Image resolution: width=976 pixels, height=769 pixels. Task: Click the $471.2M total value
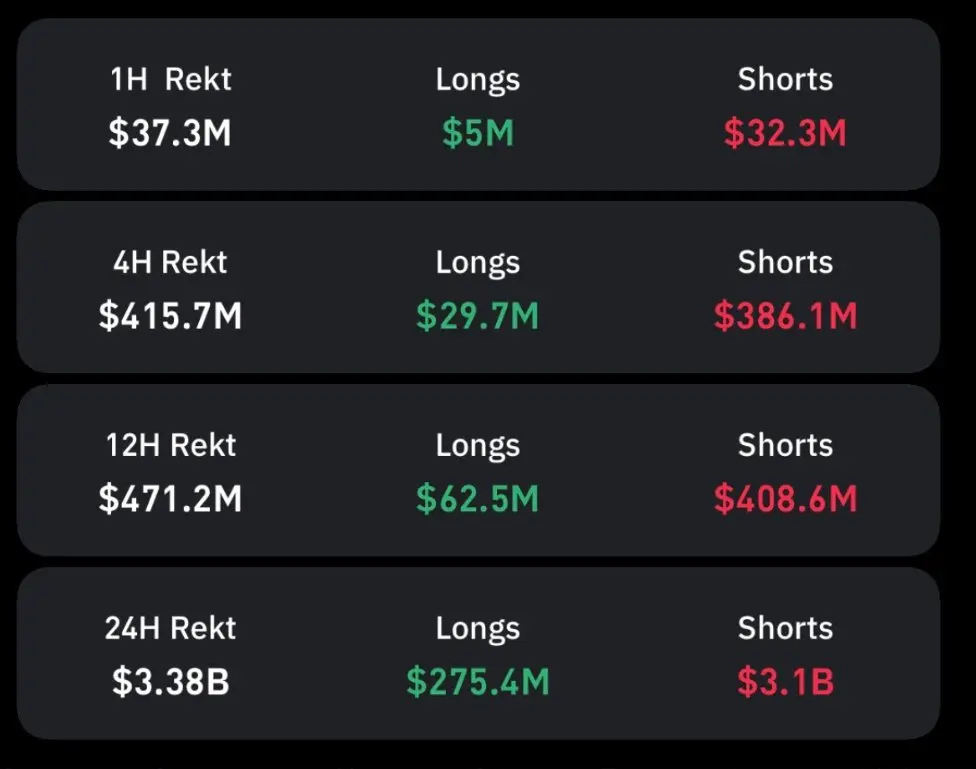170,499
